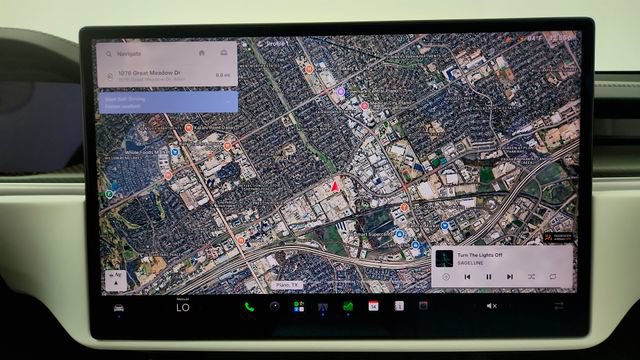
Task: Tap the clock icon beside Great Meadow Dr
Action: [x=110, y=76]
